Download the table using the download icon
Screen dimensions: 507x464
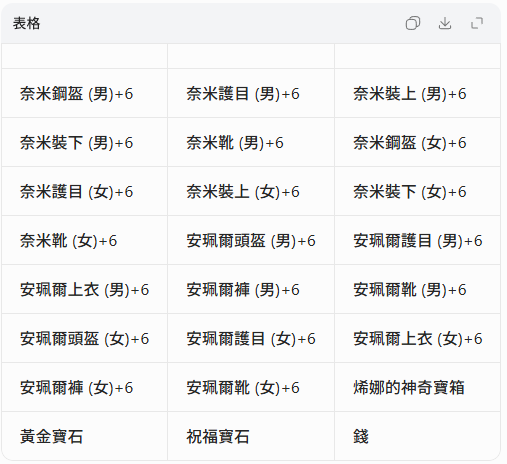click(445, 23)
